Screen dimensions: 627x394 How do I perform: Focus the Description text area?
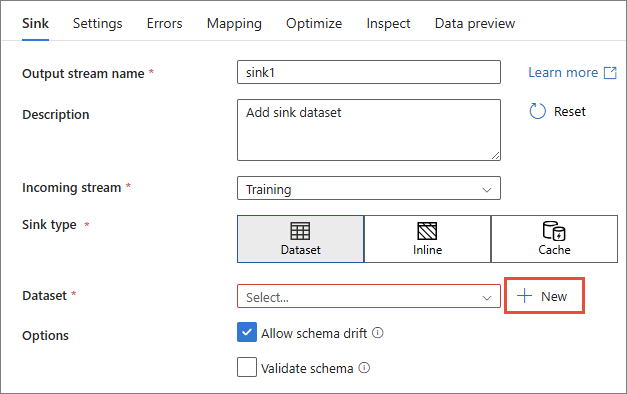[x=369, y=130]
